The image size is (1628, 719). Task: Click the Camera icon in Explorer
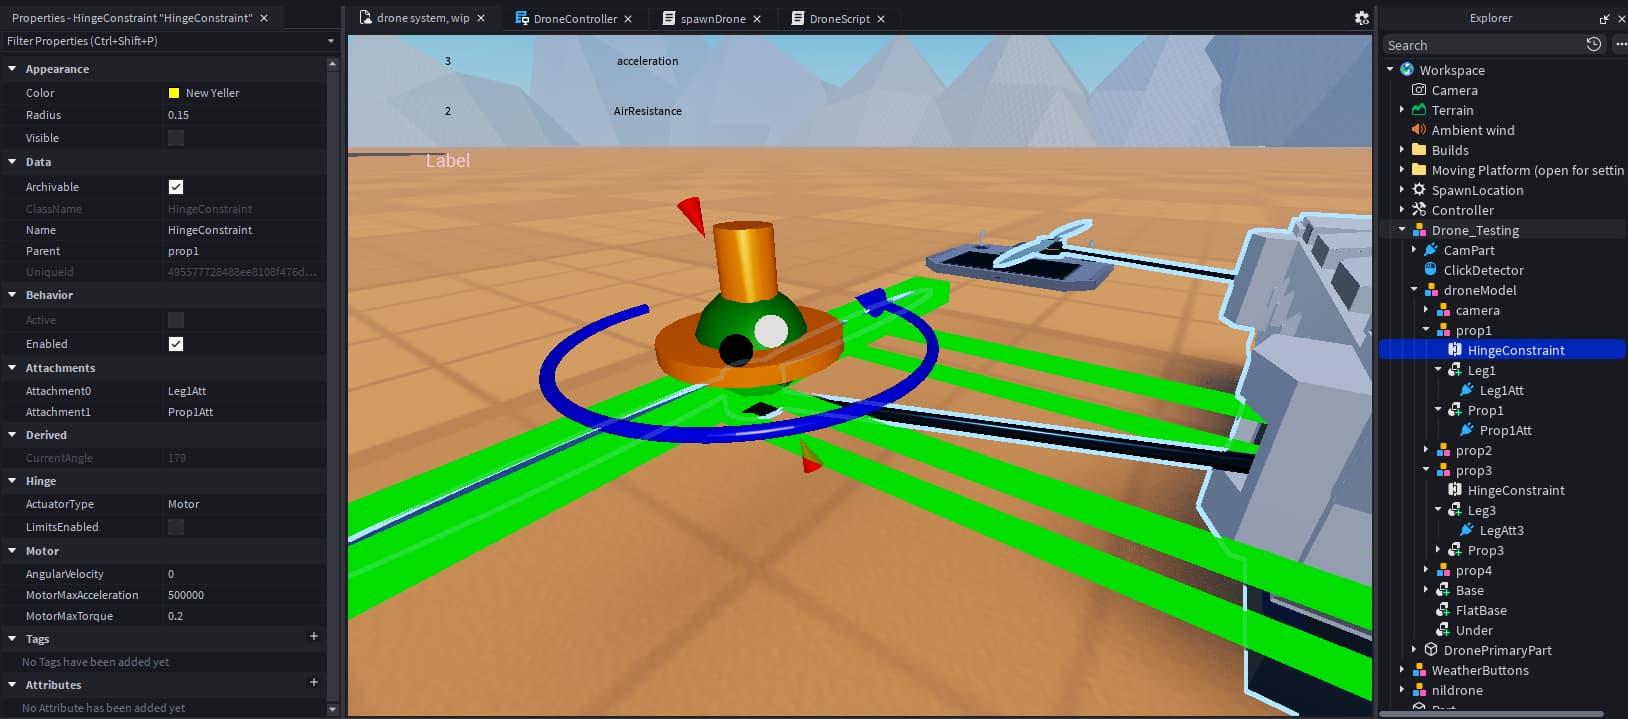pos(1419,90)
